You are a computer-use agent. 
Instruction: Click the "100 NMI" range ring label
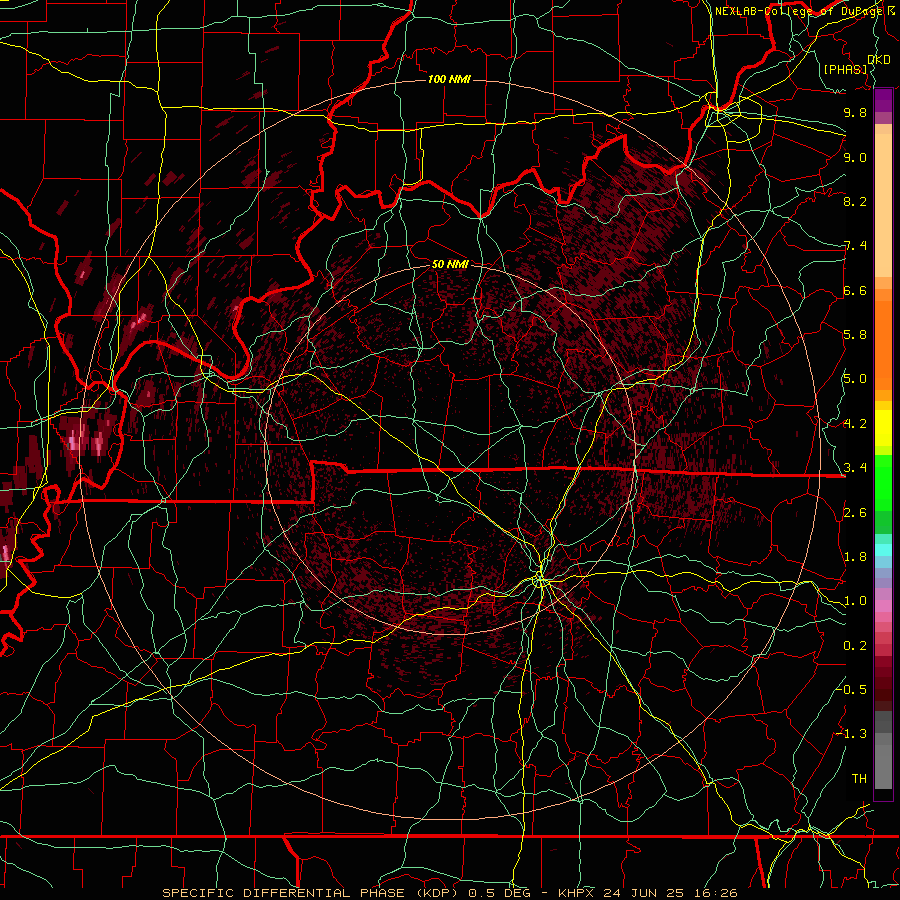click(x=449, y=79)
